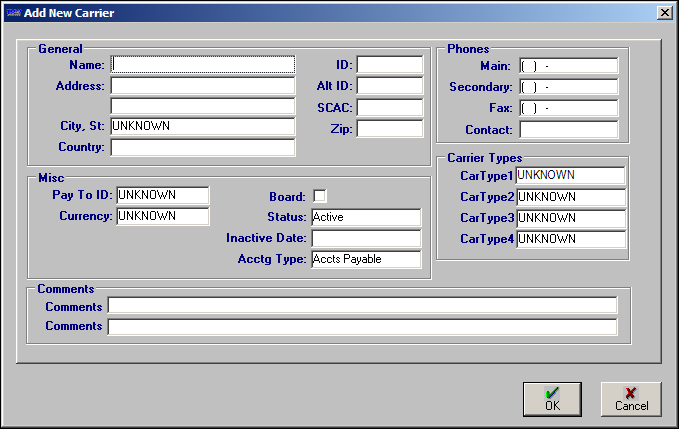Click the Pay To ID field
The height and width of the screenshot is (429, 679).
click(163, 195)
